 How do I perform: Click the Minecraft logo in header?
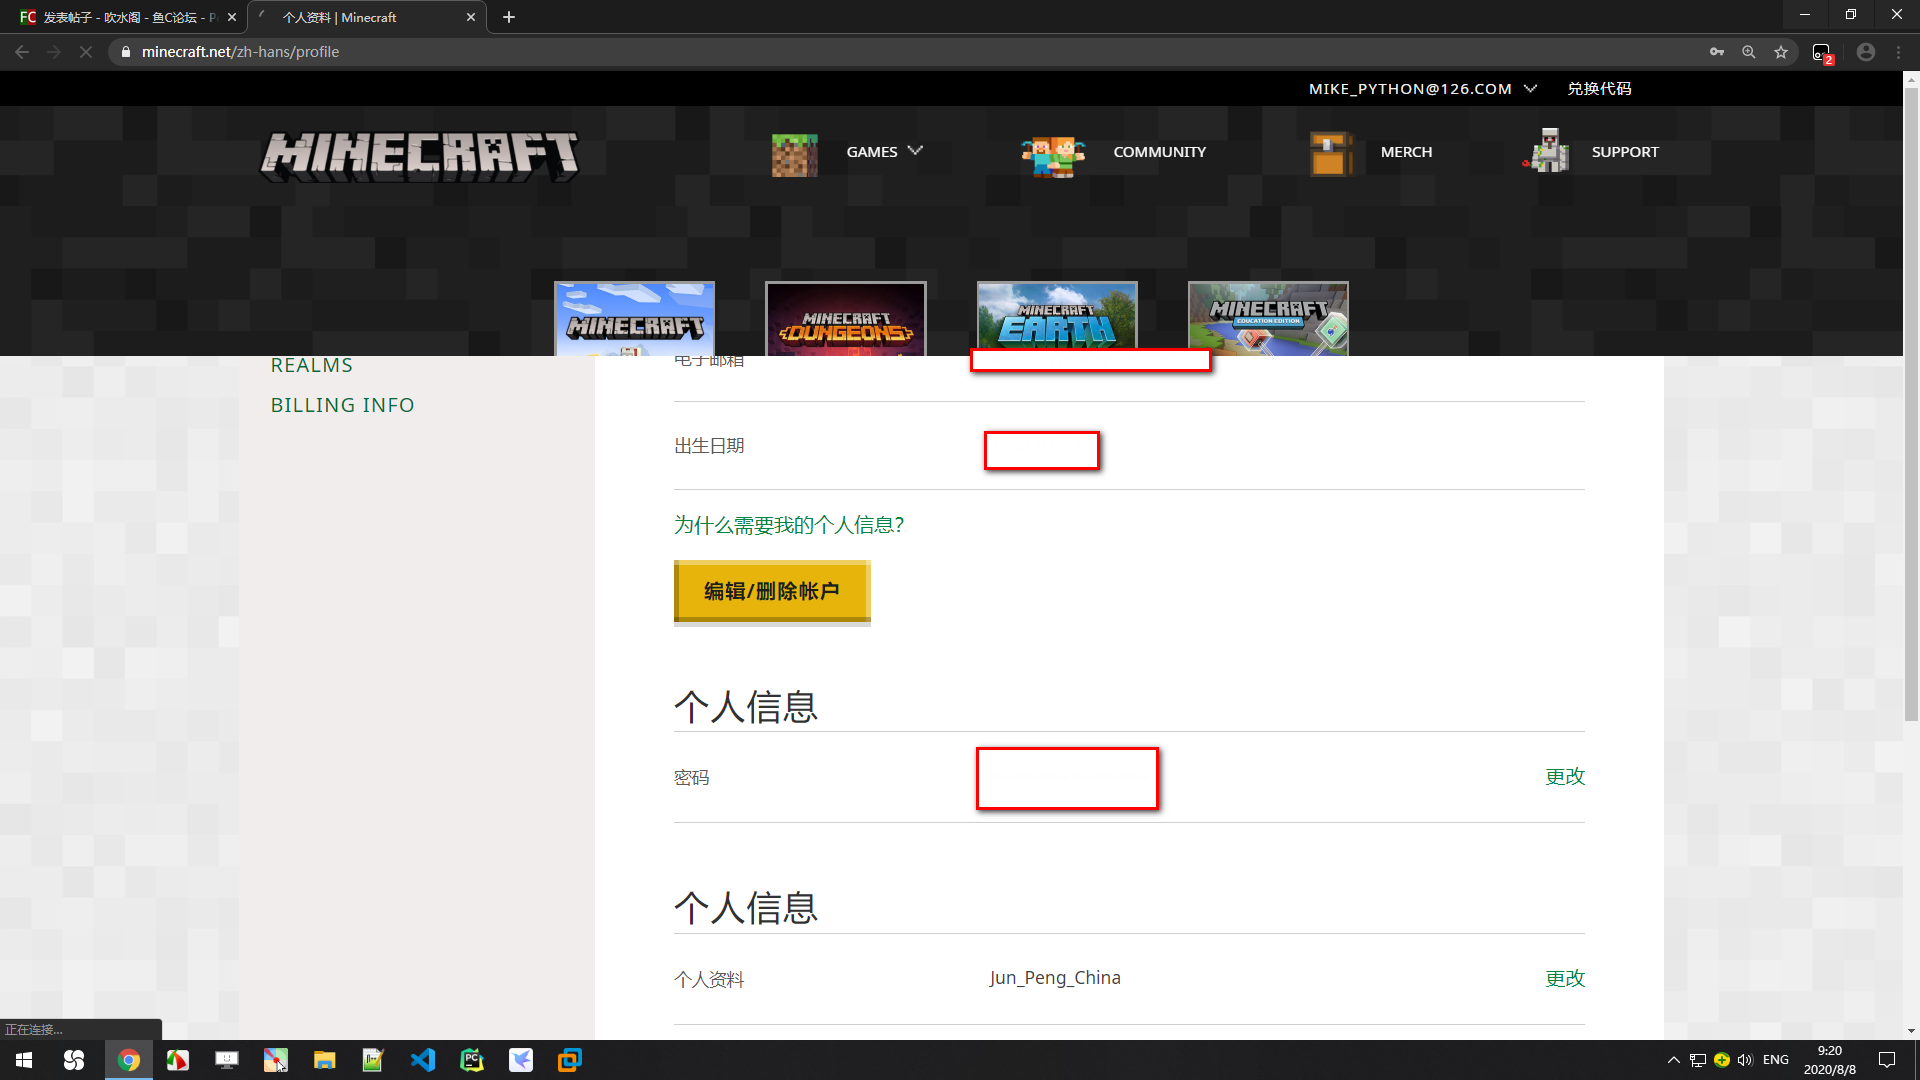(x=420, y=156)
